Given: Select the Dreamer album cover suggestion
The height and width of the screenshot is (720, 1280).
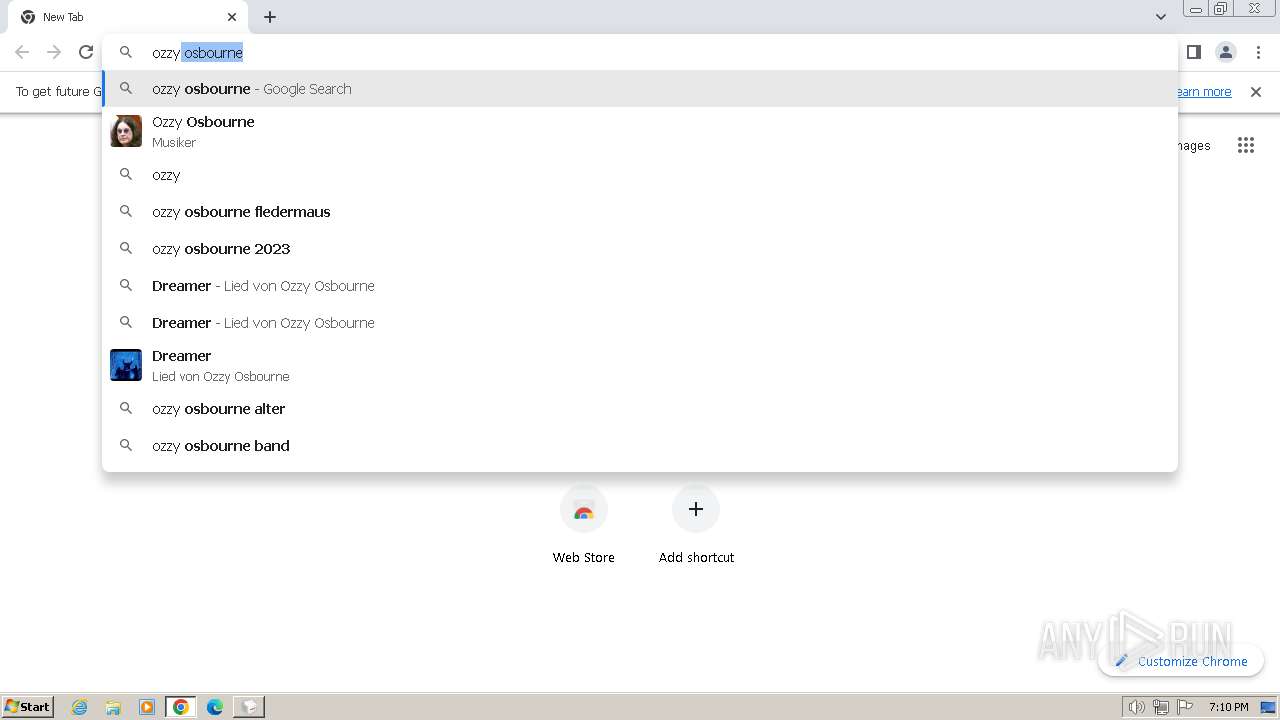Looking at the screenshot, I should click(640, 365).
